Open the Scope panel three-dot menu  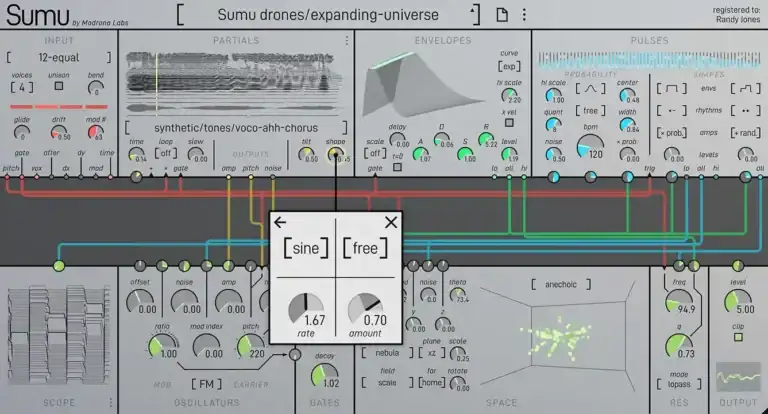111,402
